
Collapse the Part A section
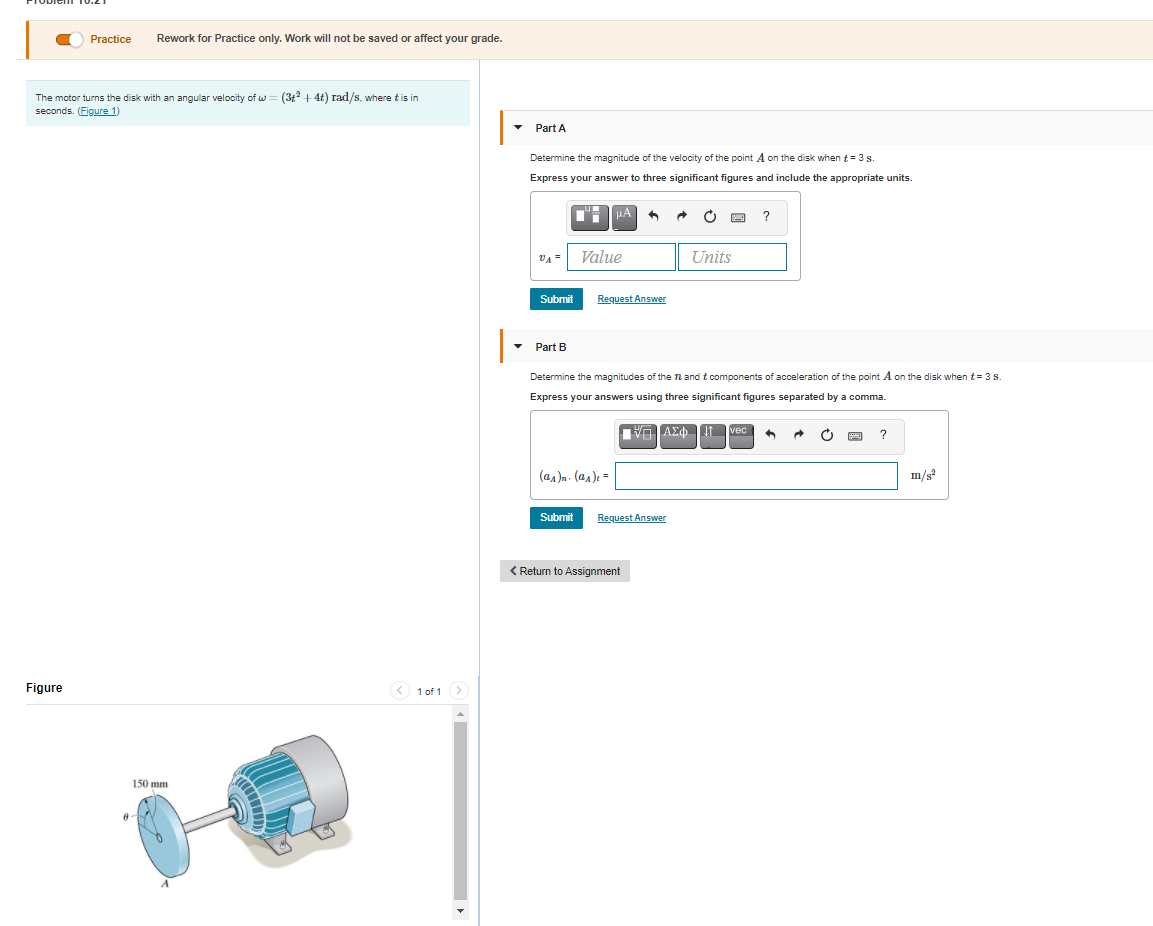(517, 128)
